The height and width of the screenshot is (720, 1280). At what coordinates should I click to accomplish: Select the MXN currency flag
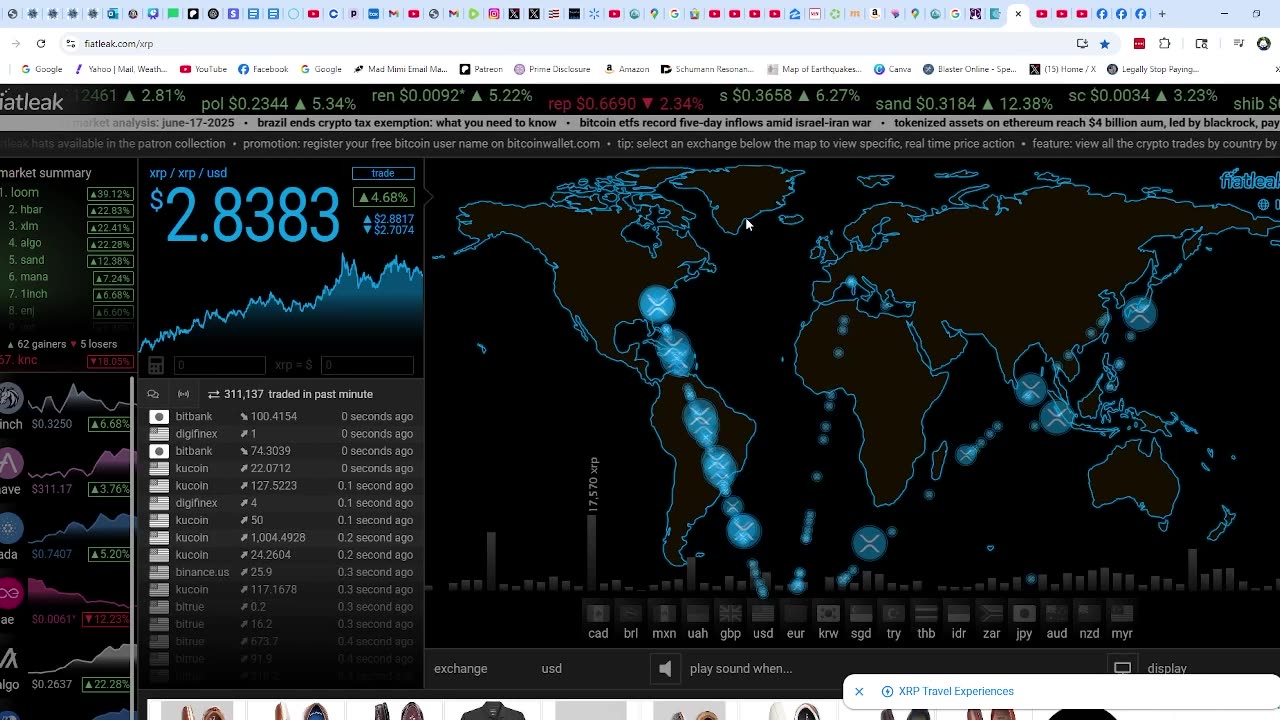pyautogui.click(x=664, y=614)
